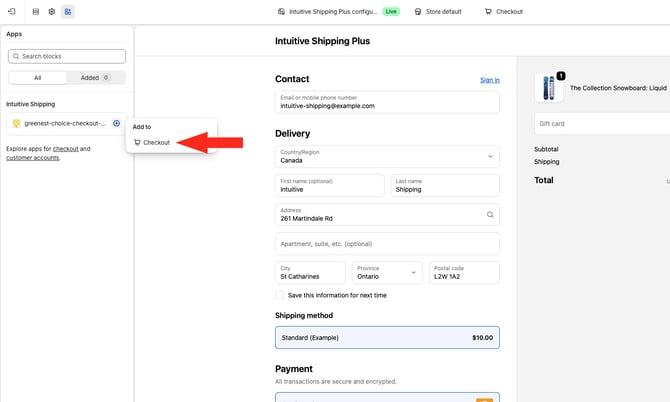
Task: Click the Intuitive Shipping section label
Action: click(x=30, y=104)
